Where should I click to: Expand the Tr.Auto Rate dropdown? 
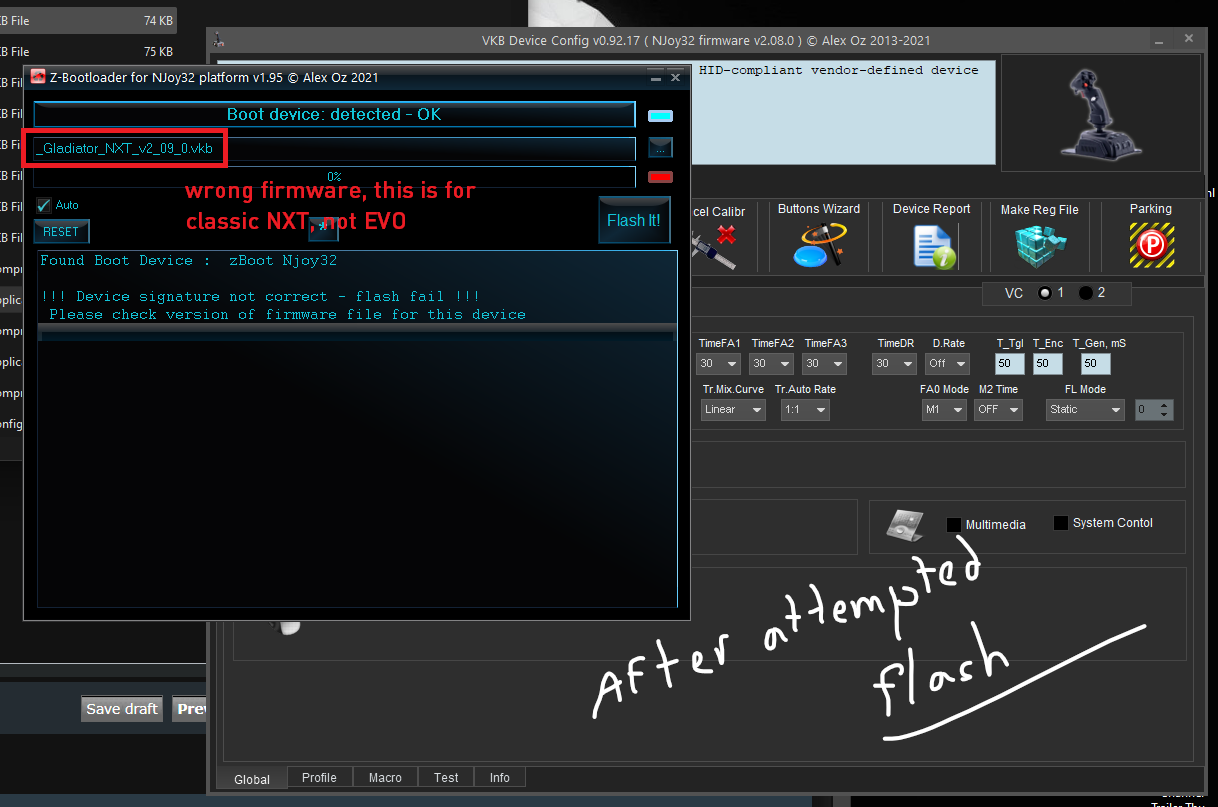pos(806,410)
